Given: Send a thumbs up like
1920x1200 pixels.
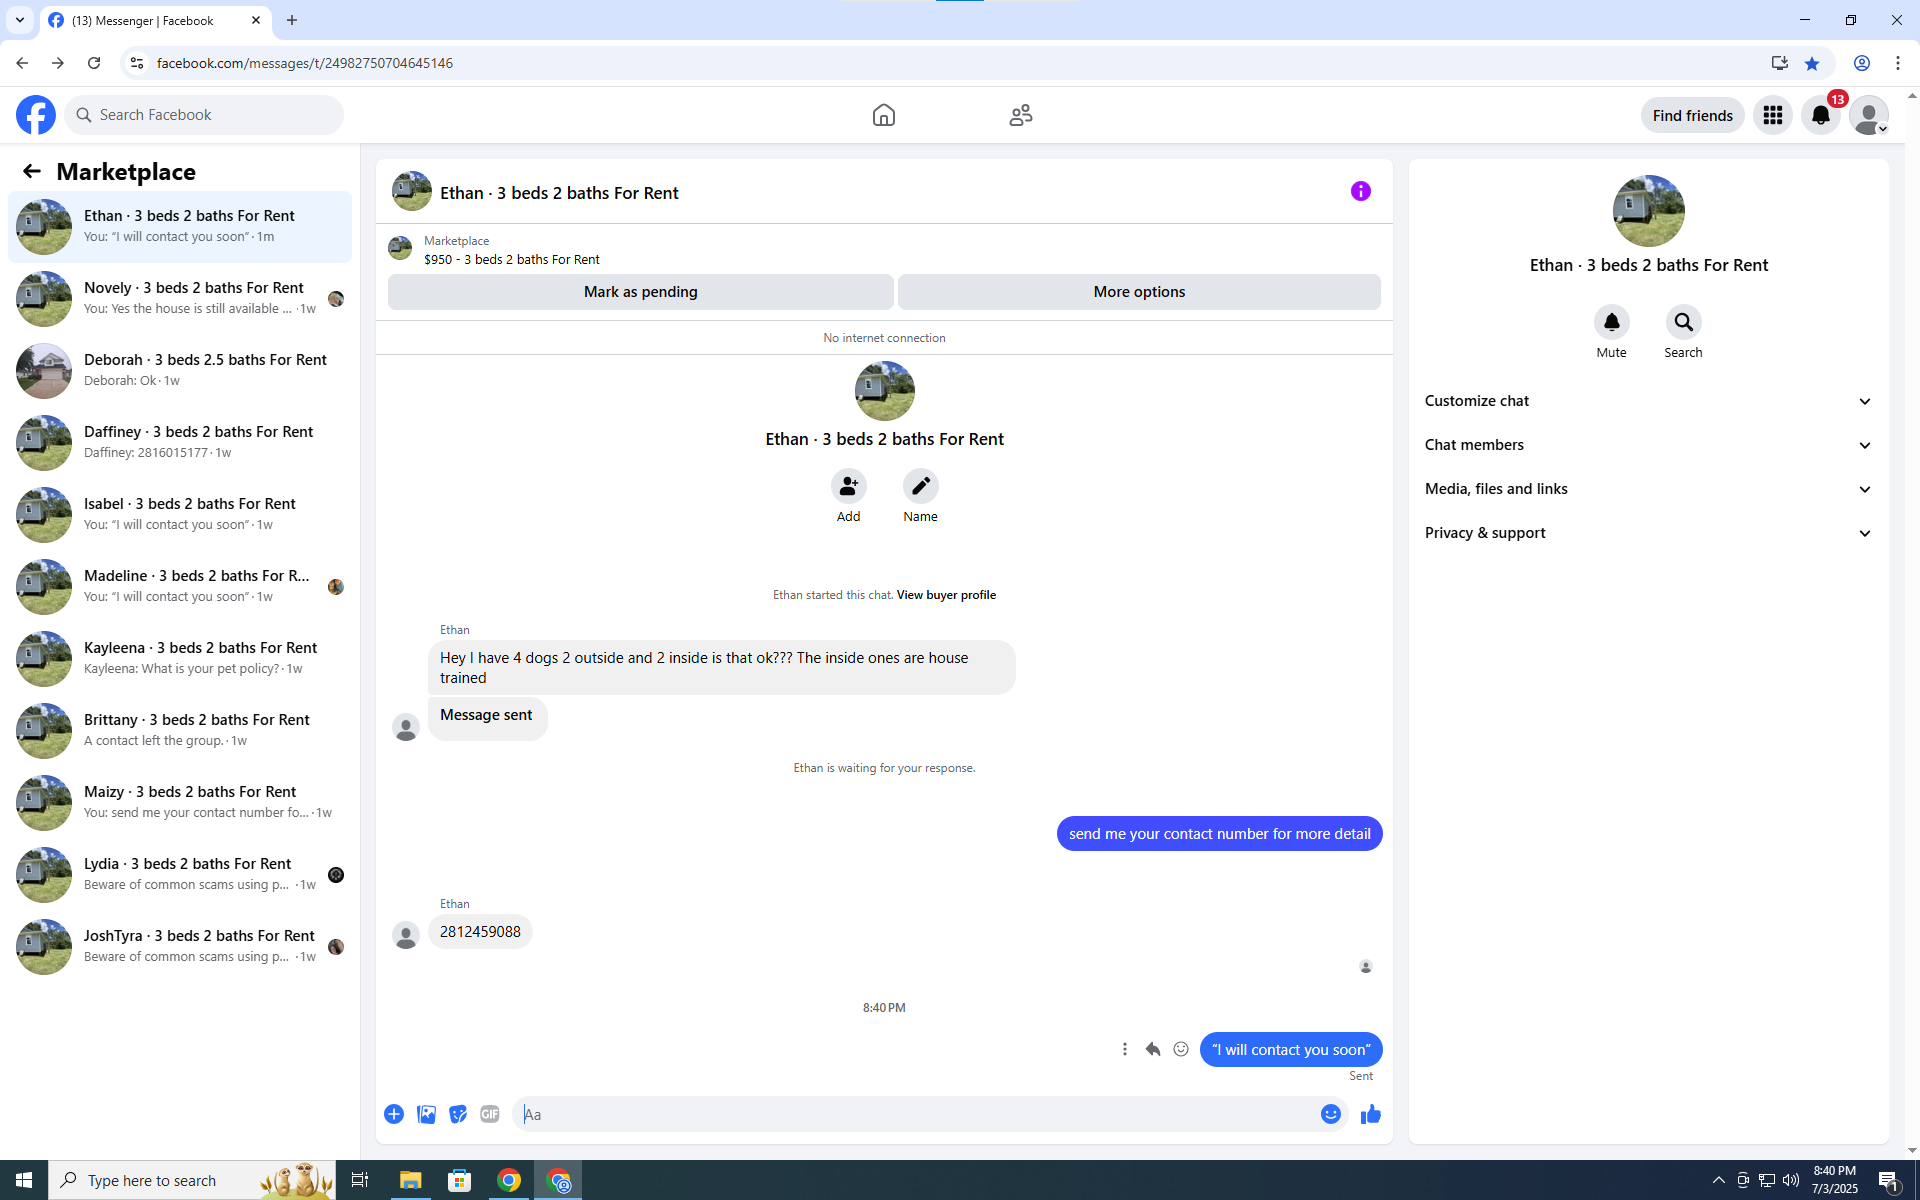Looking at the screenshot, I should pyautogui.click(x=1370, y=1114).
